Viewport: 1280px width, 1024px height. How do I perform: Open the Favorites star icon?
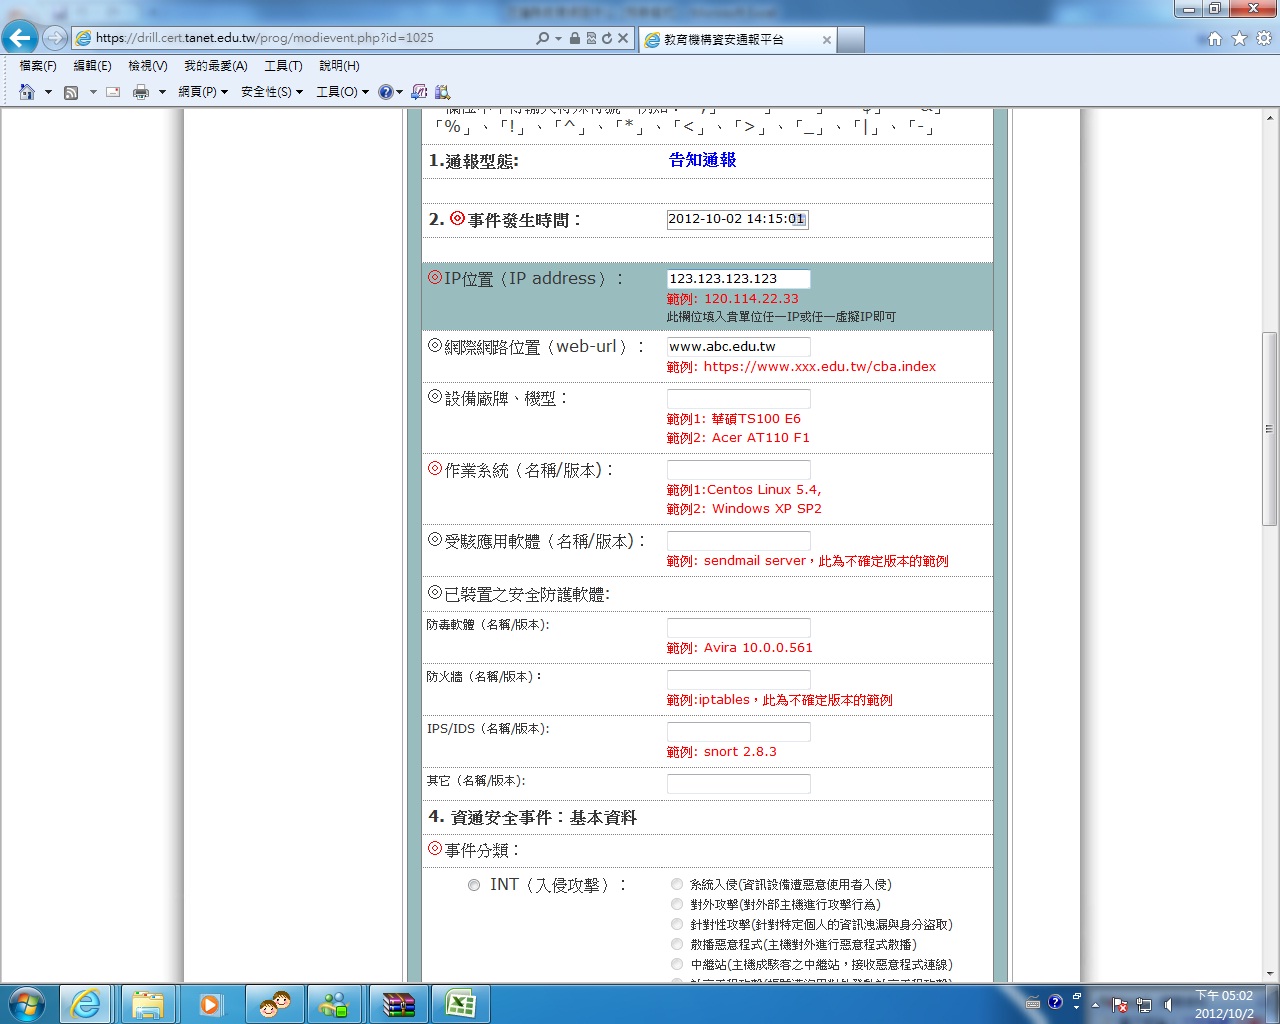(x=1239, y=38)
